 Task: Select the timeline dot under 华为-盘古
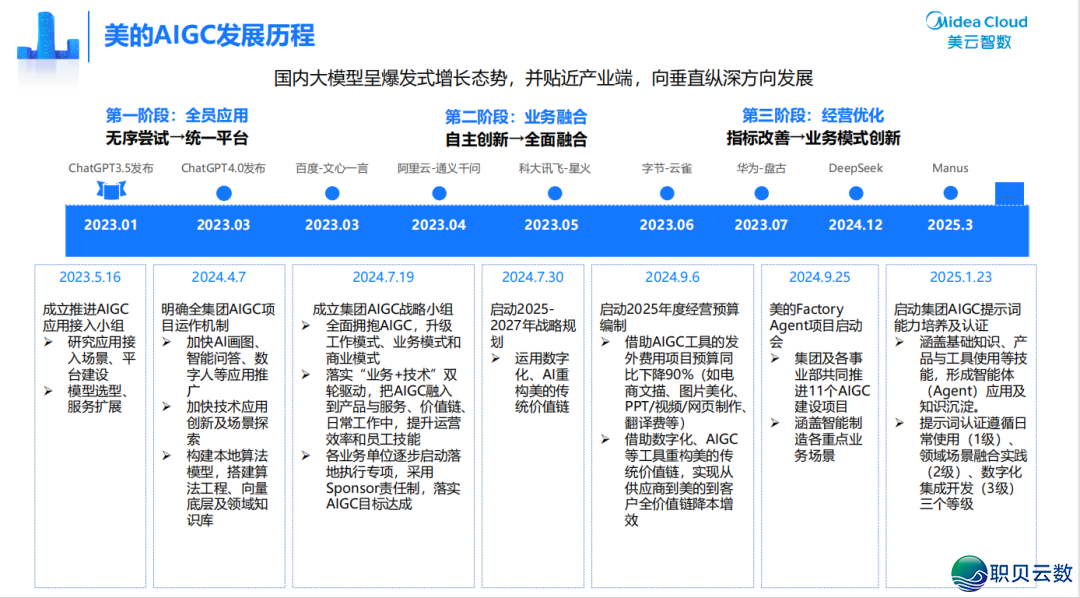761,194
